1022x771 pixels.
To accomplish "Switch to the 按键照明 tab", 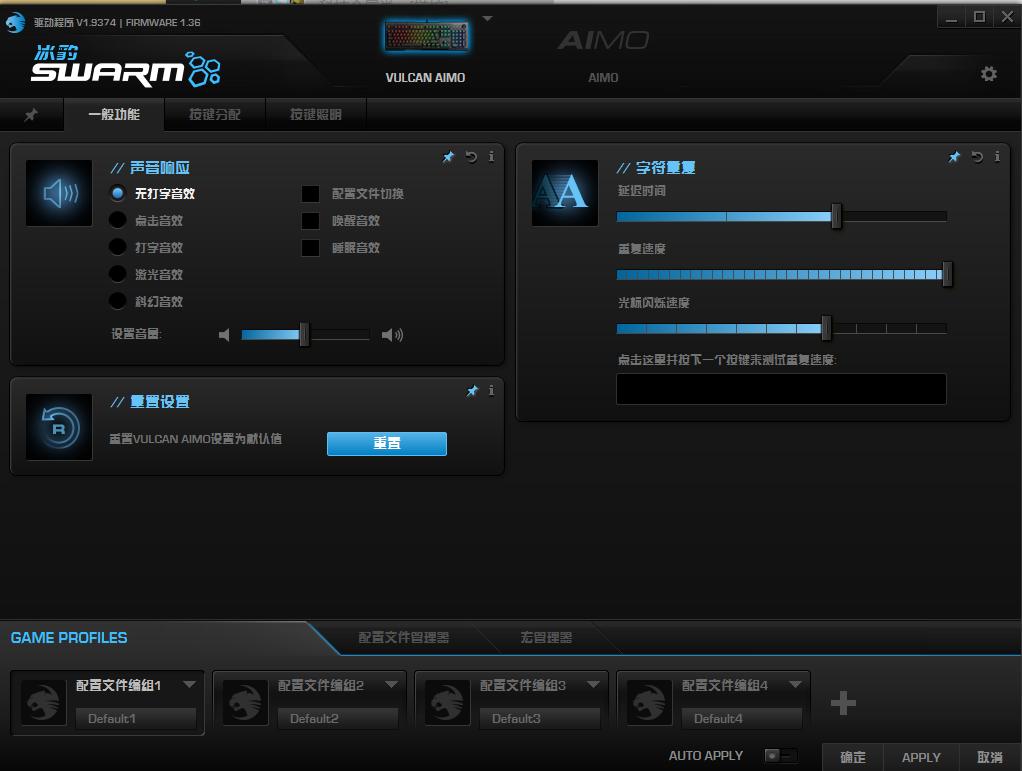I will click(x=314, y=114).
